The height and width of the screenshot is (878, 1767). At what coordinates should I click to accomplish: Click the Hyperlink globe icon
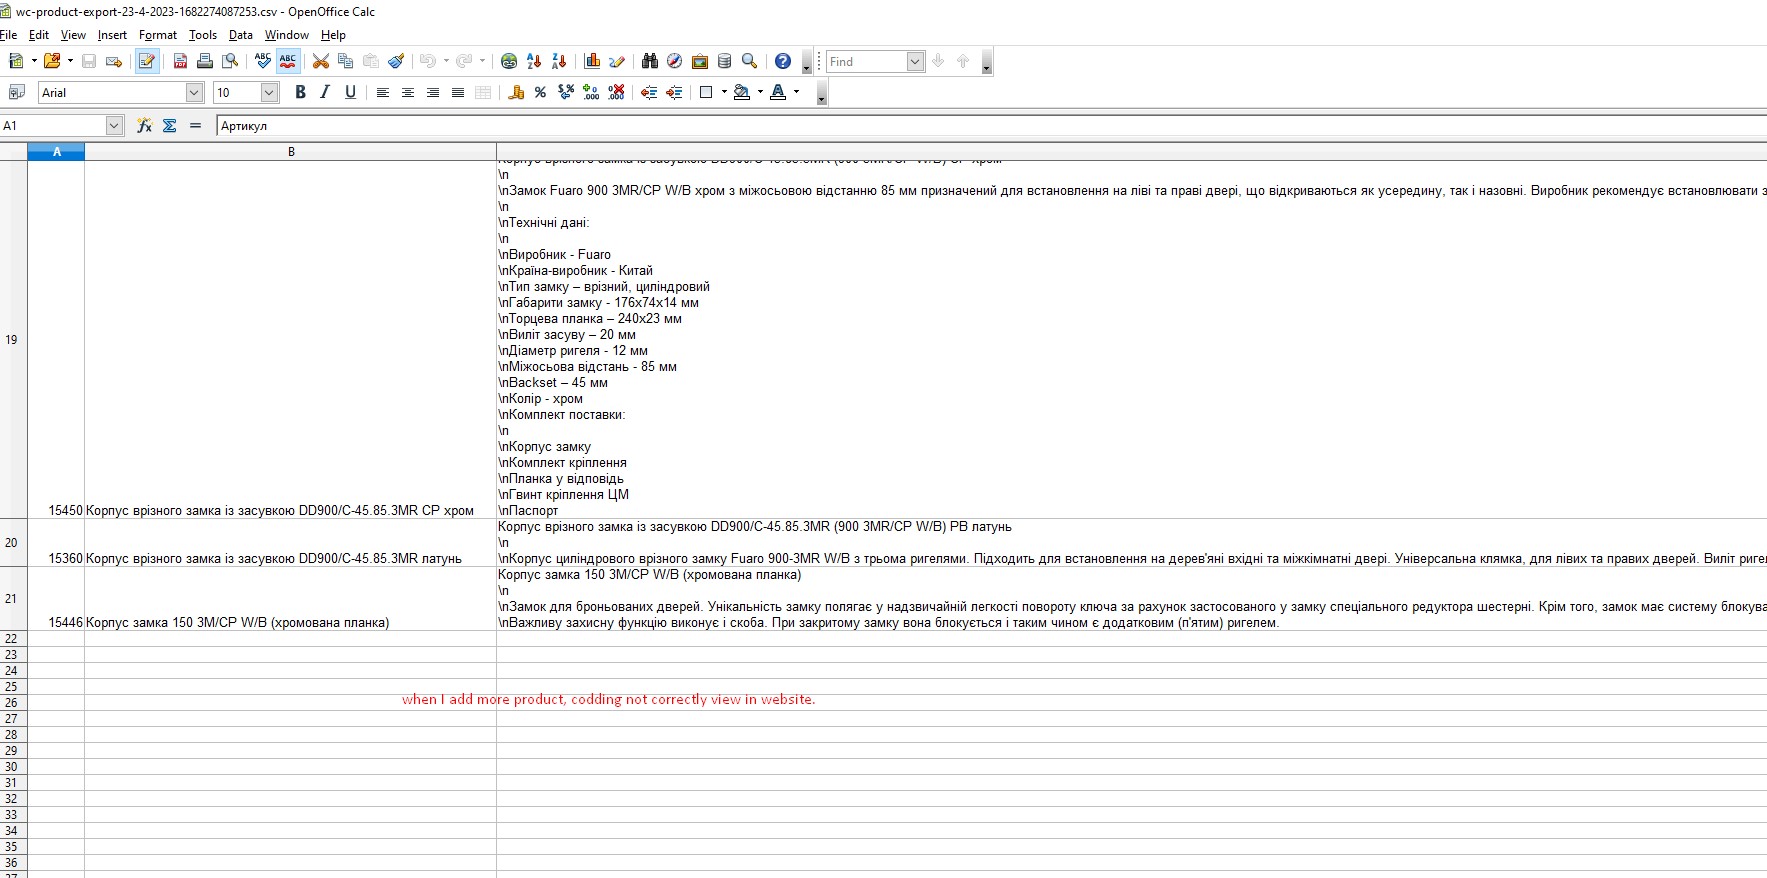(509, 61)
